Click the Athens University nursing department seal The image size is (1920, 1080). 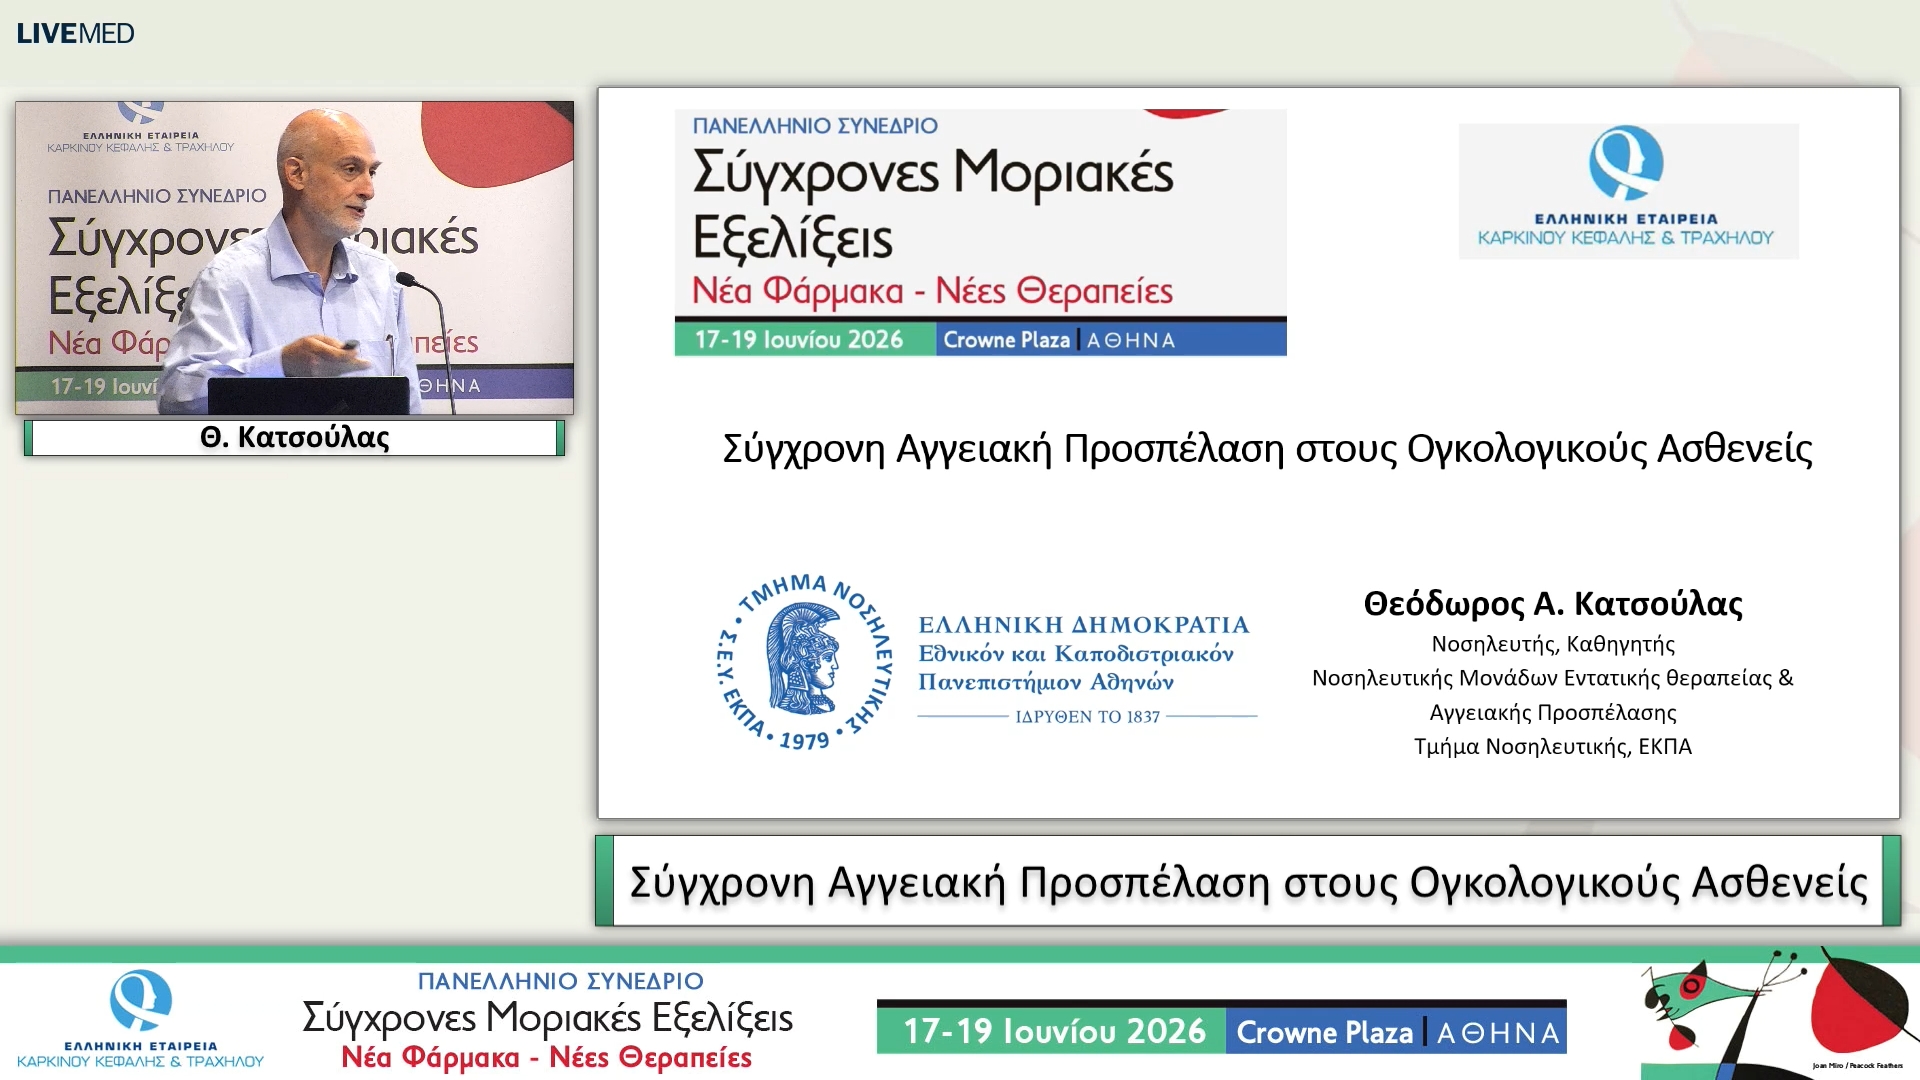804,661
